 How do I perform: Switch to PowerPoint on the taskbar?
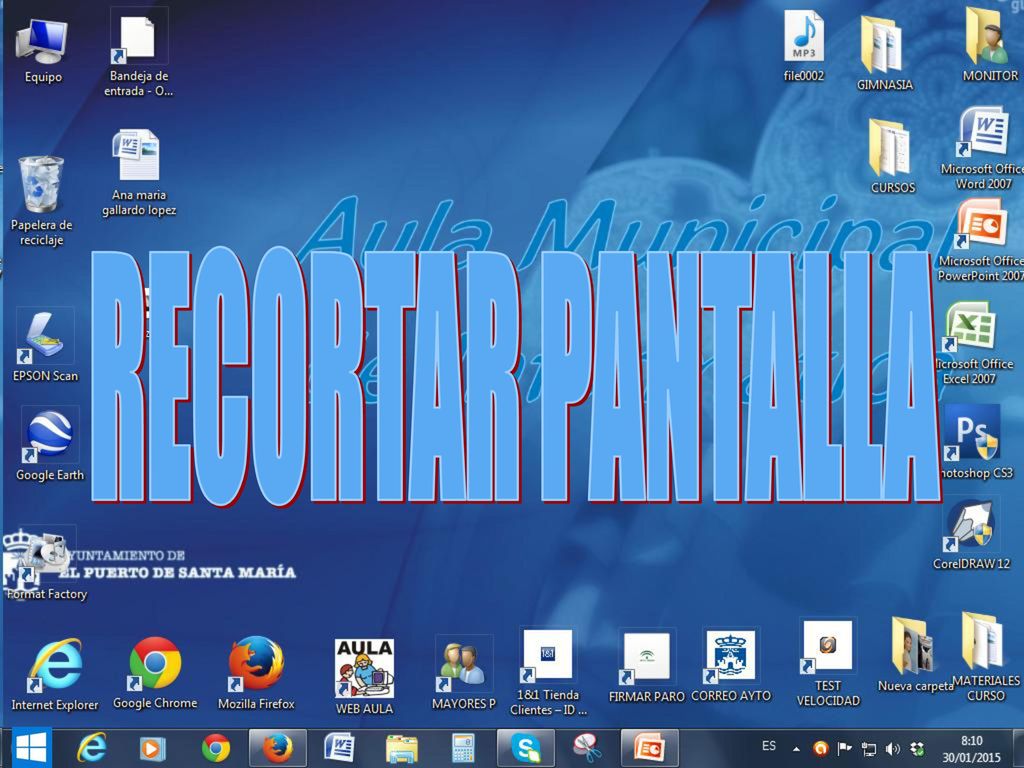click(649, 748)
